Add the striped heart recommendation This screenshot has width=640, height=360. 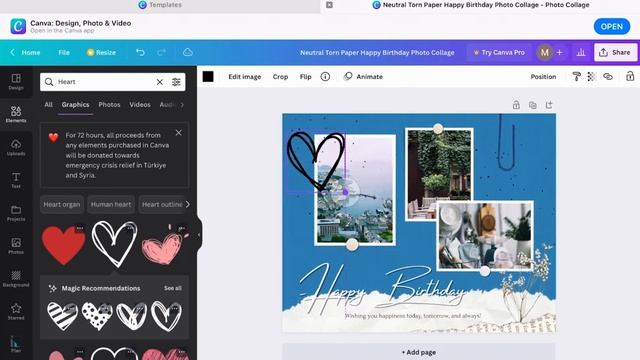click(62, 316)
